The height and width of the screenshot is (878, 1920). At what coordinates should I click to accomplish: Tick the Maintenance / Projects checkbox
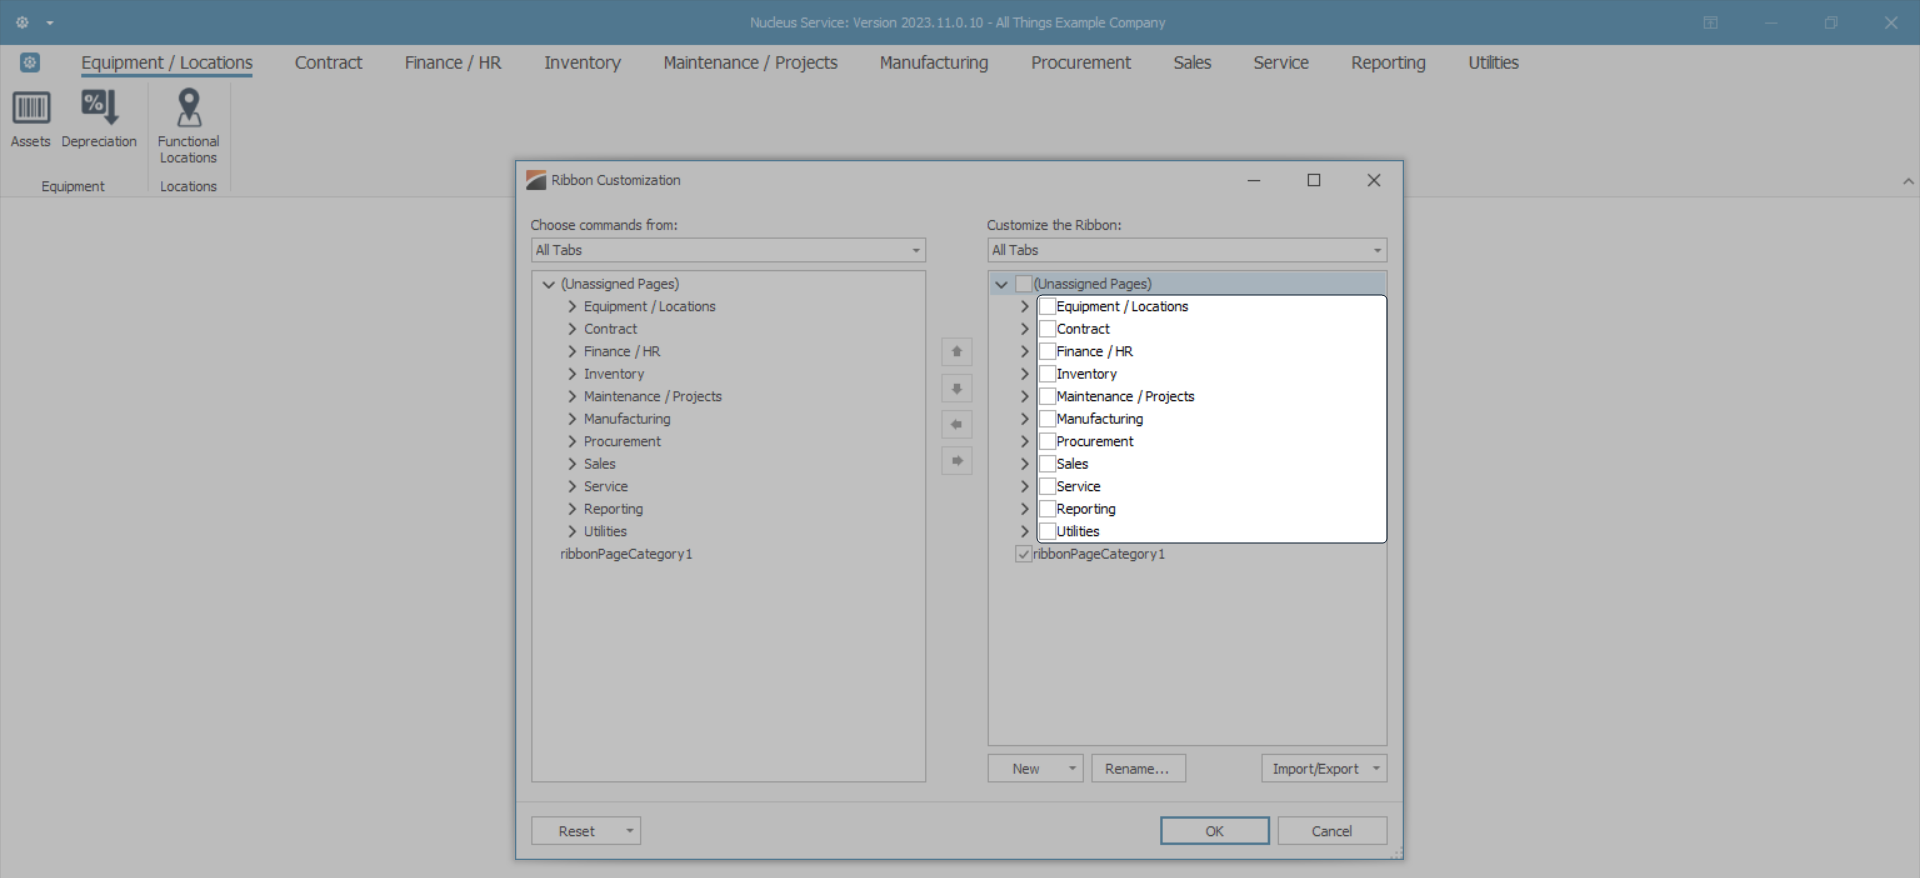coord(1048,396)
